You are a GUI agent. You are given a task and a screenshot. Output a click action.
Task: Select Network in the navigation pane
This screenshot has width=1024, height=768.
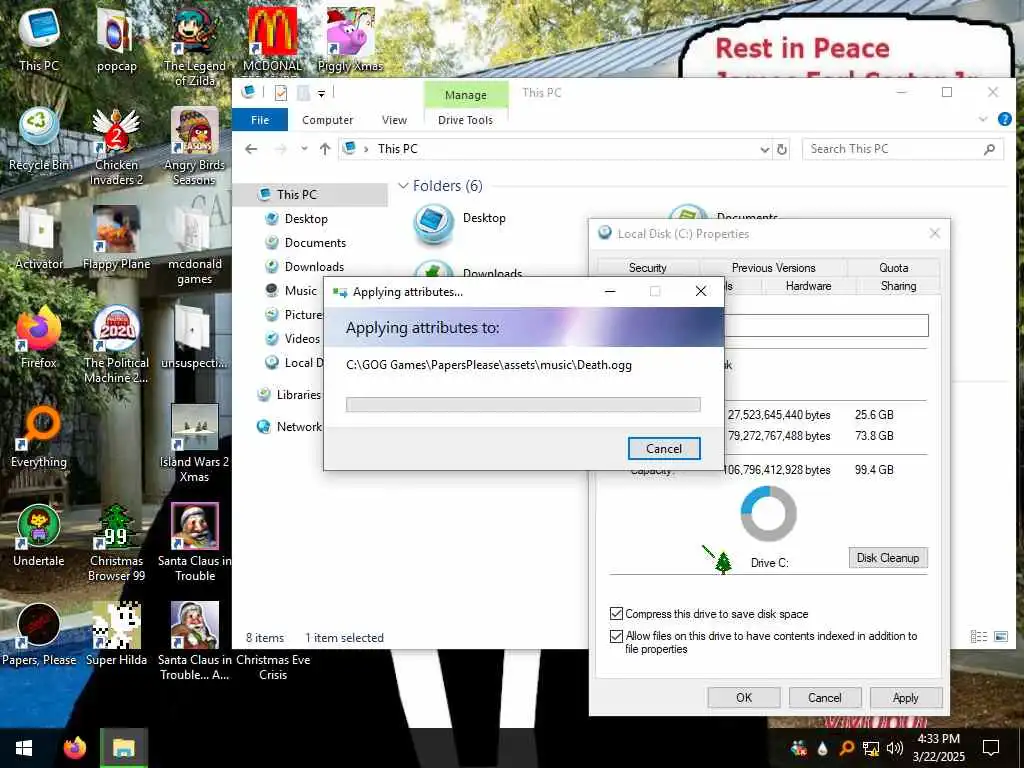coord(289,426)
